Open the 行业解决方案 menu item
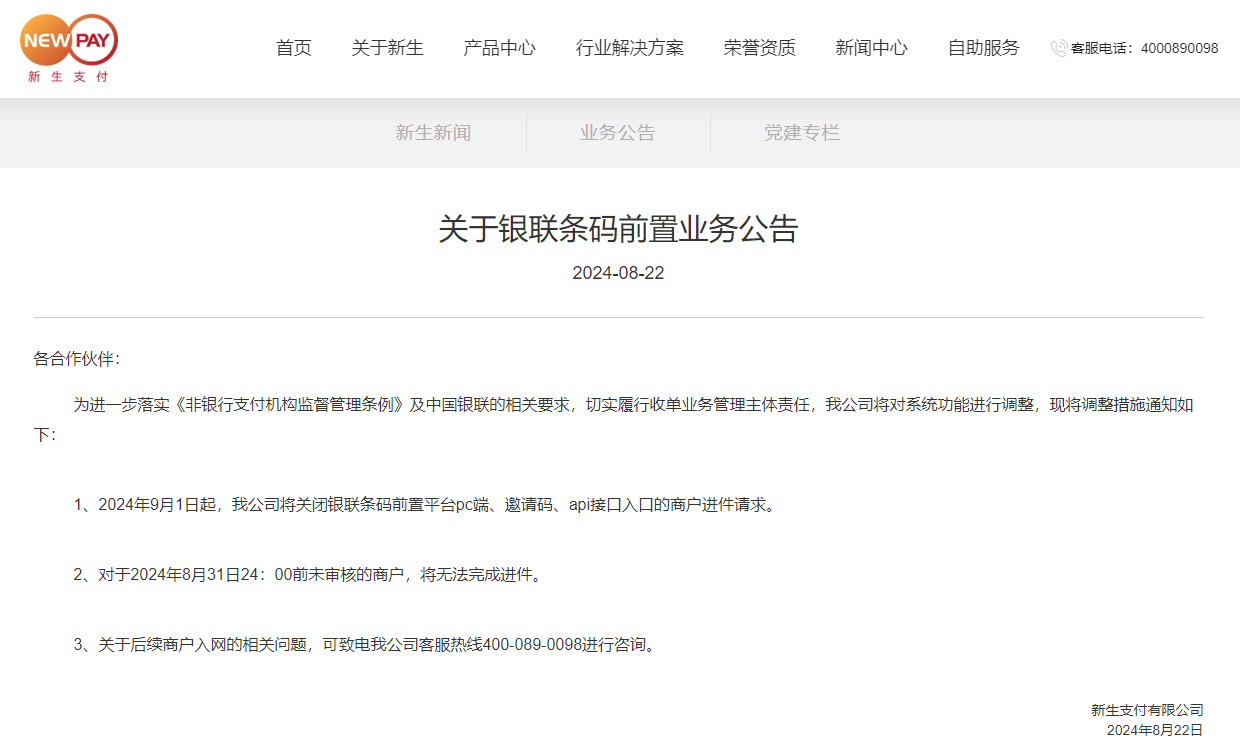The width and height of the screenshot is (1240, 756). 630,48
